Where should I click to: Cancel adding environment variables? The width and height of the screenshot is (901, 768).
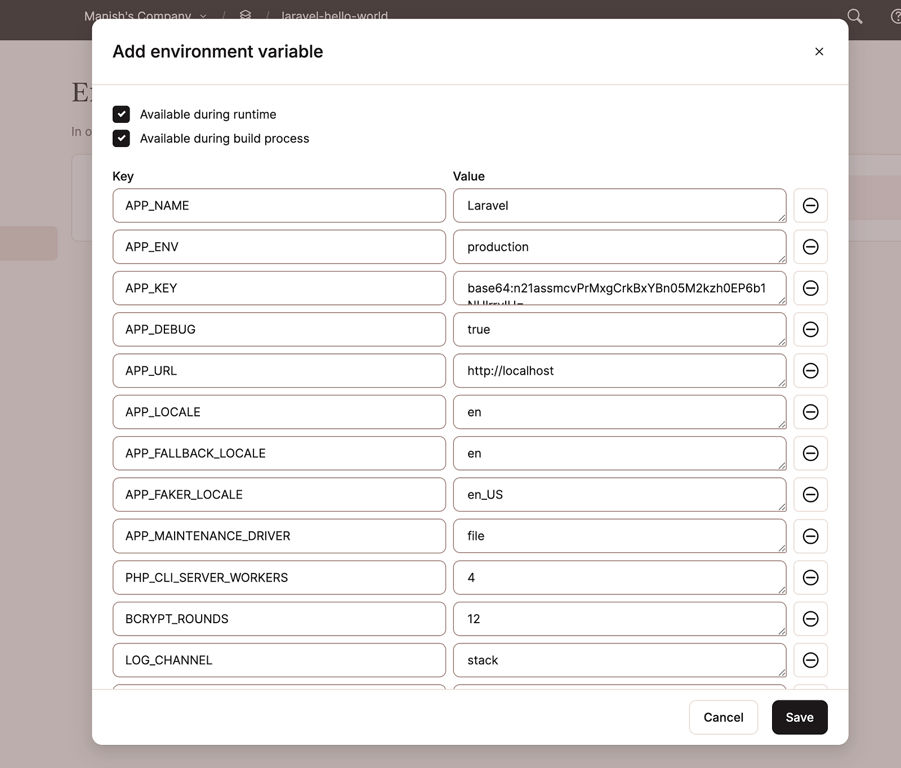(x=723, y=717)
